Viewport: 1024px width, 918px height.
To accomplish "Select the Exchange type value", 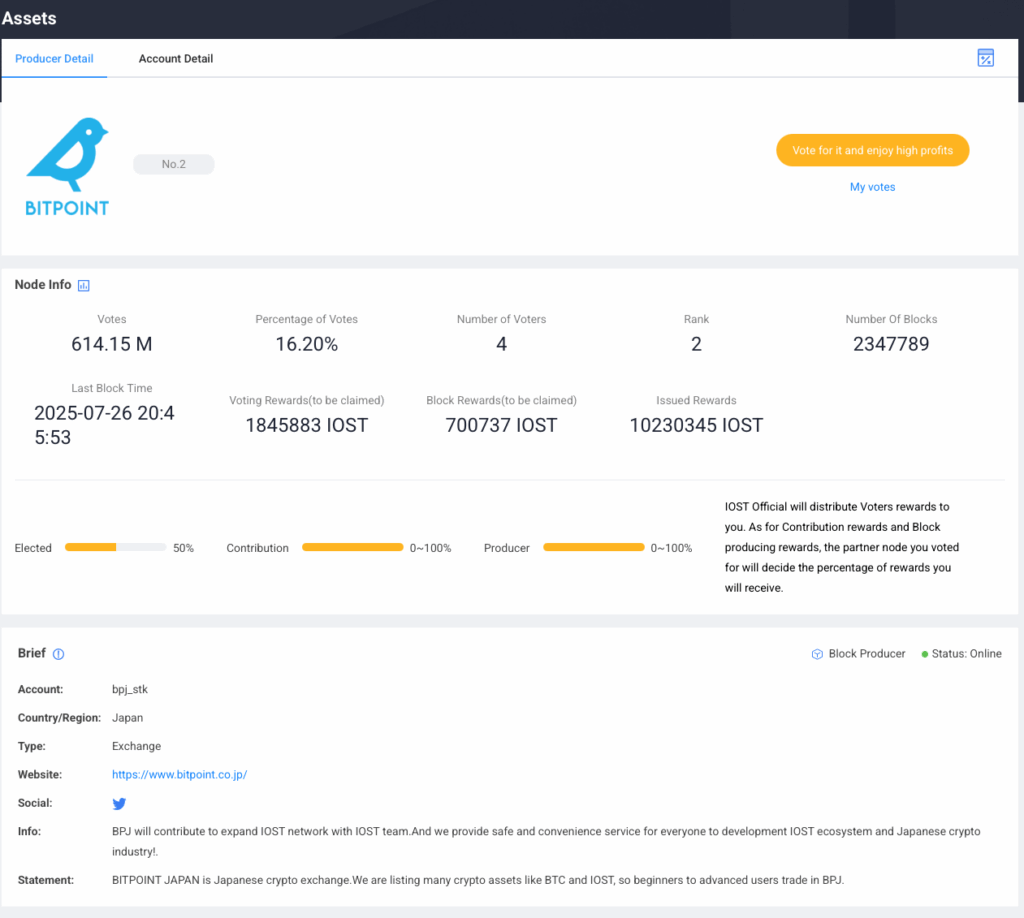I will 136,746.
